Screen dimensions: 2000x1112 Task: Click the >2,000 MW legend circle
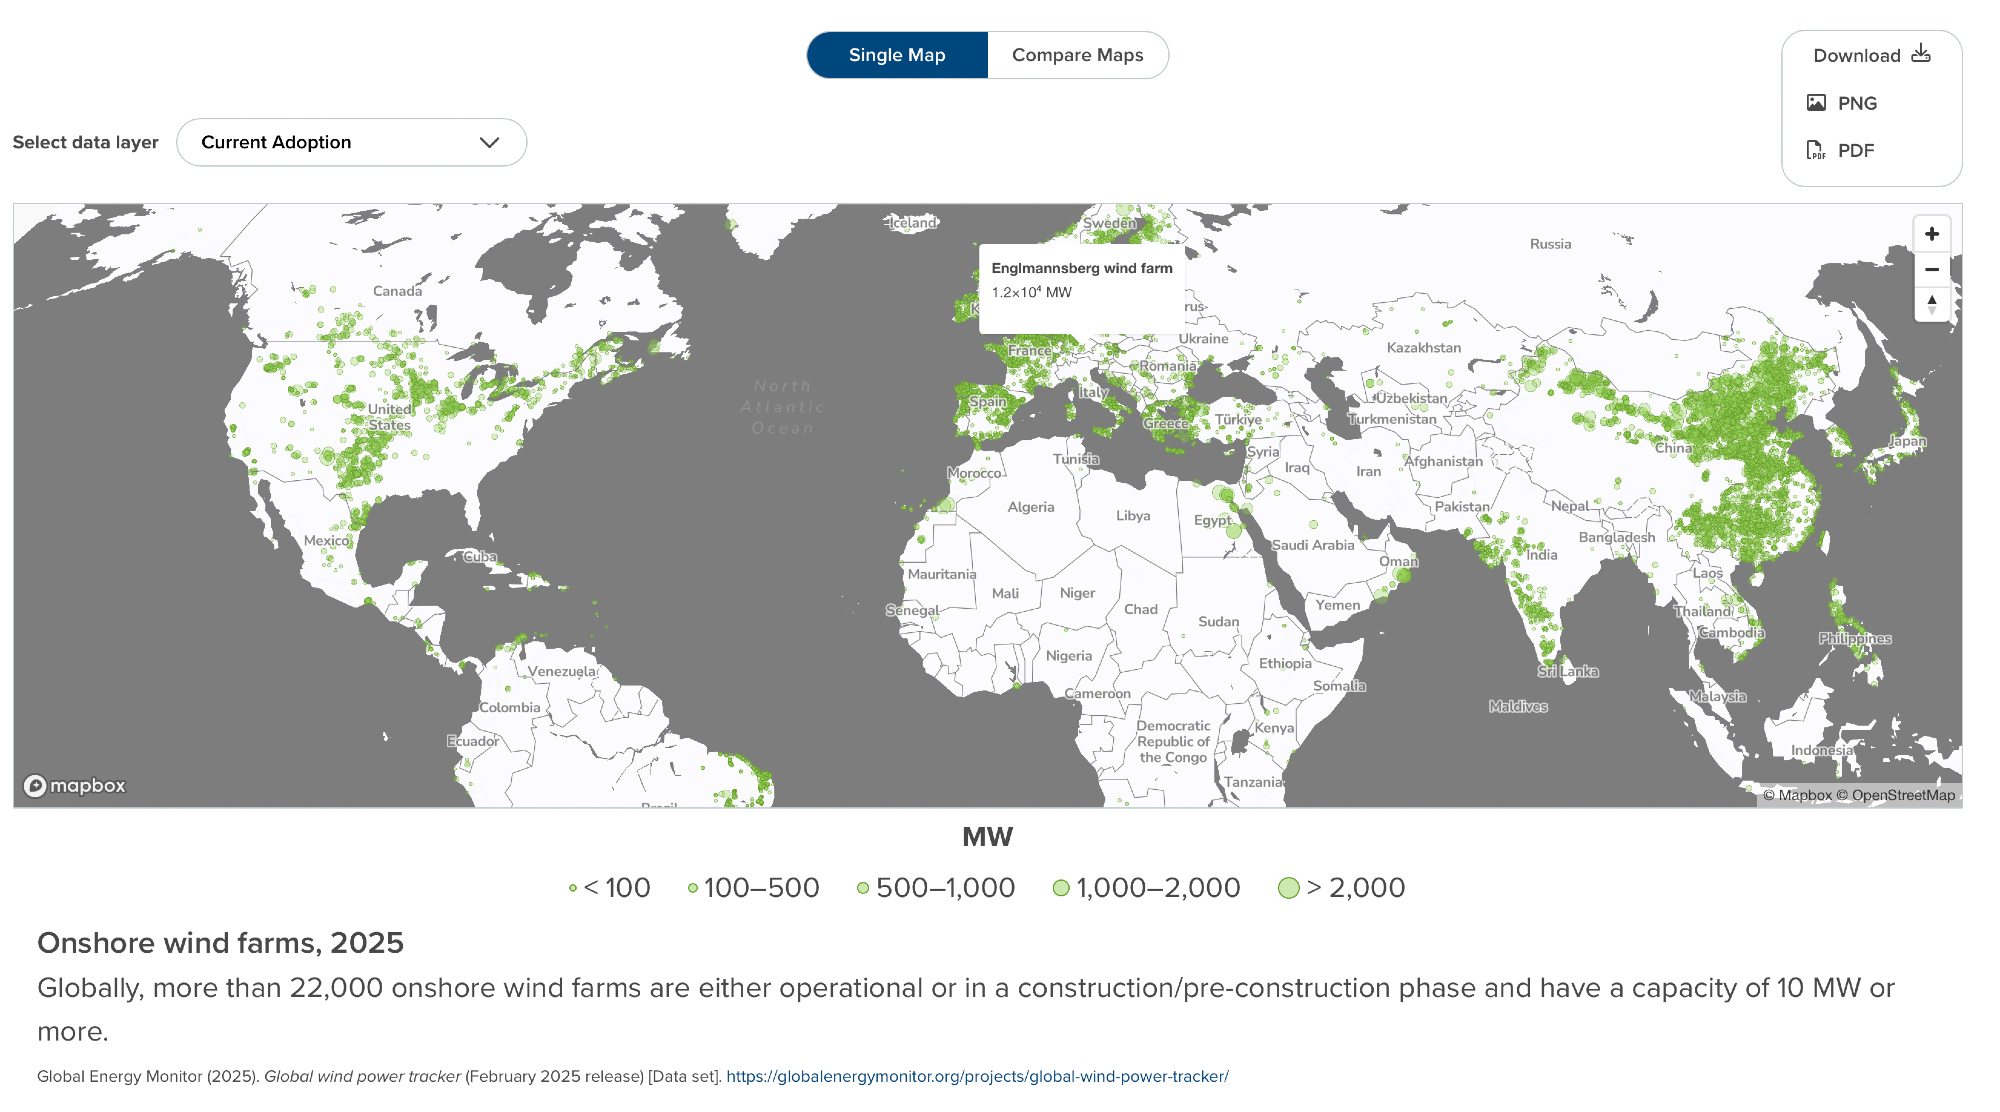[x=1288, y=888]
